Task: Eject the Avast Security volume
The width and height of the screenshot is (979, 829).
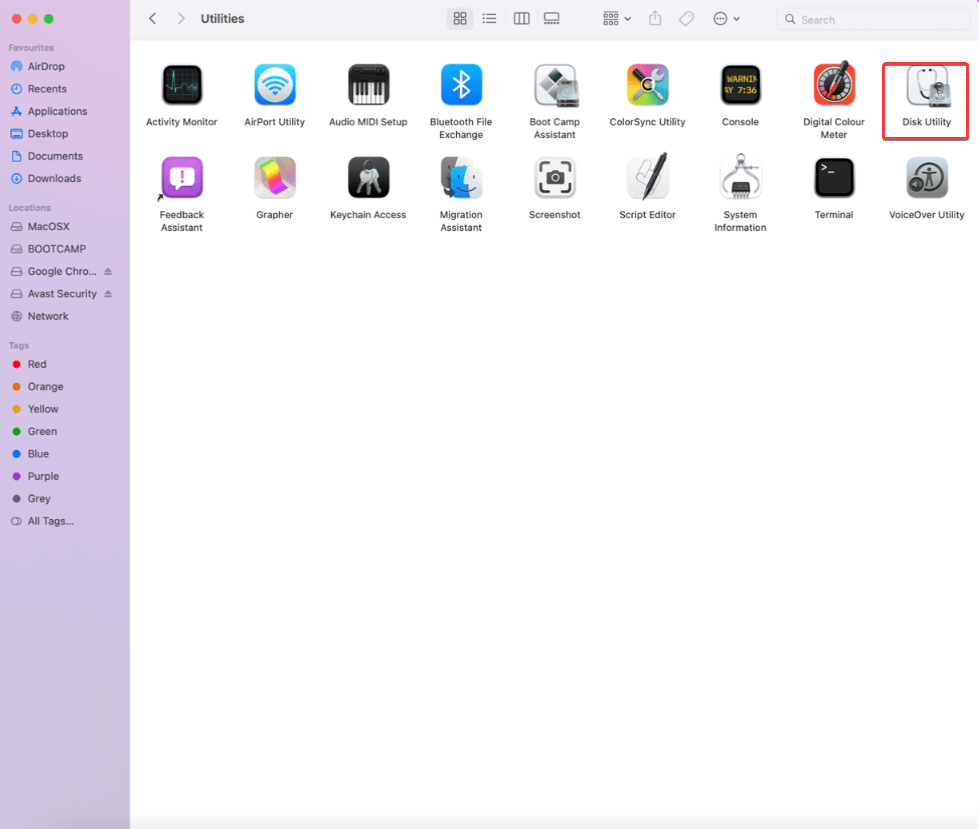Action: (108, 294)
